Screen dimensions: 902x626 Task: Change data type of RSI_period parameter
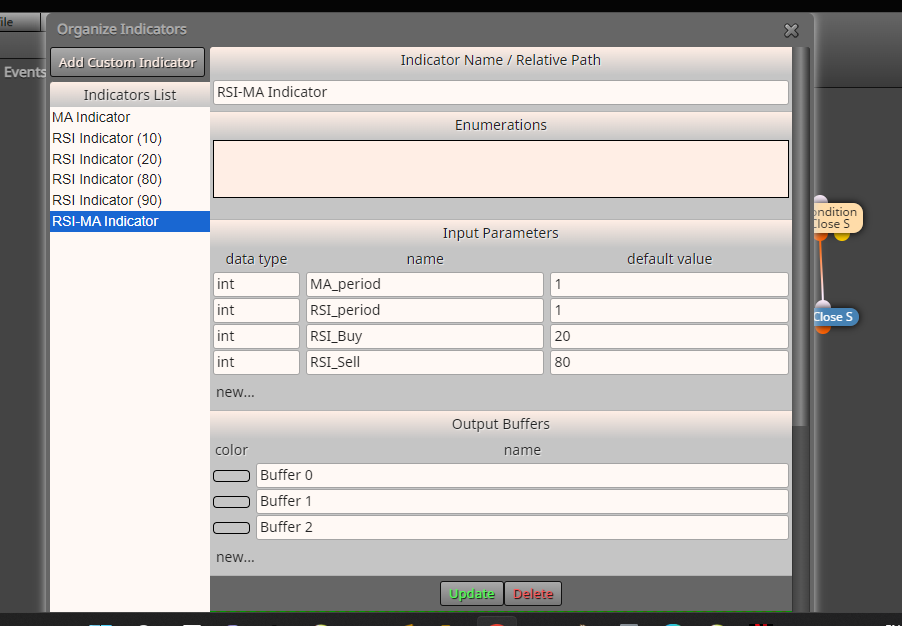point(256,310)
